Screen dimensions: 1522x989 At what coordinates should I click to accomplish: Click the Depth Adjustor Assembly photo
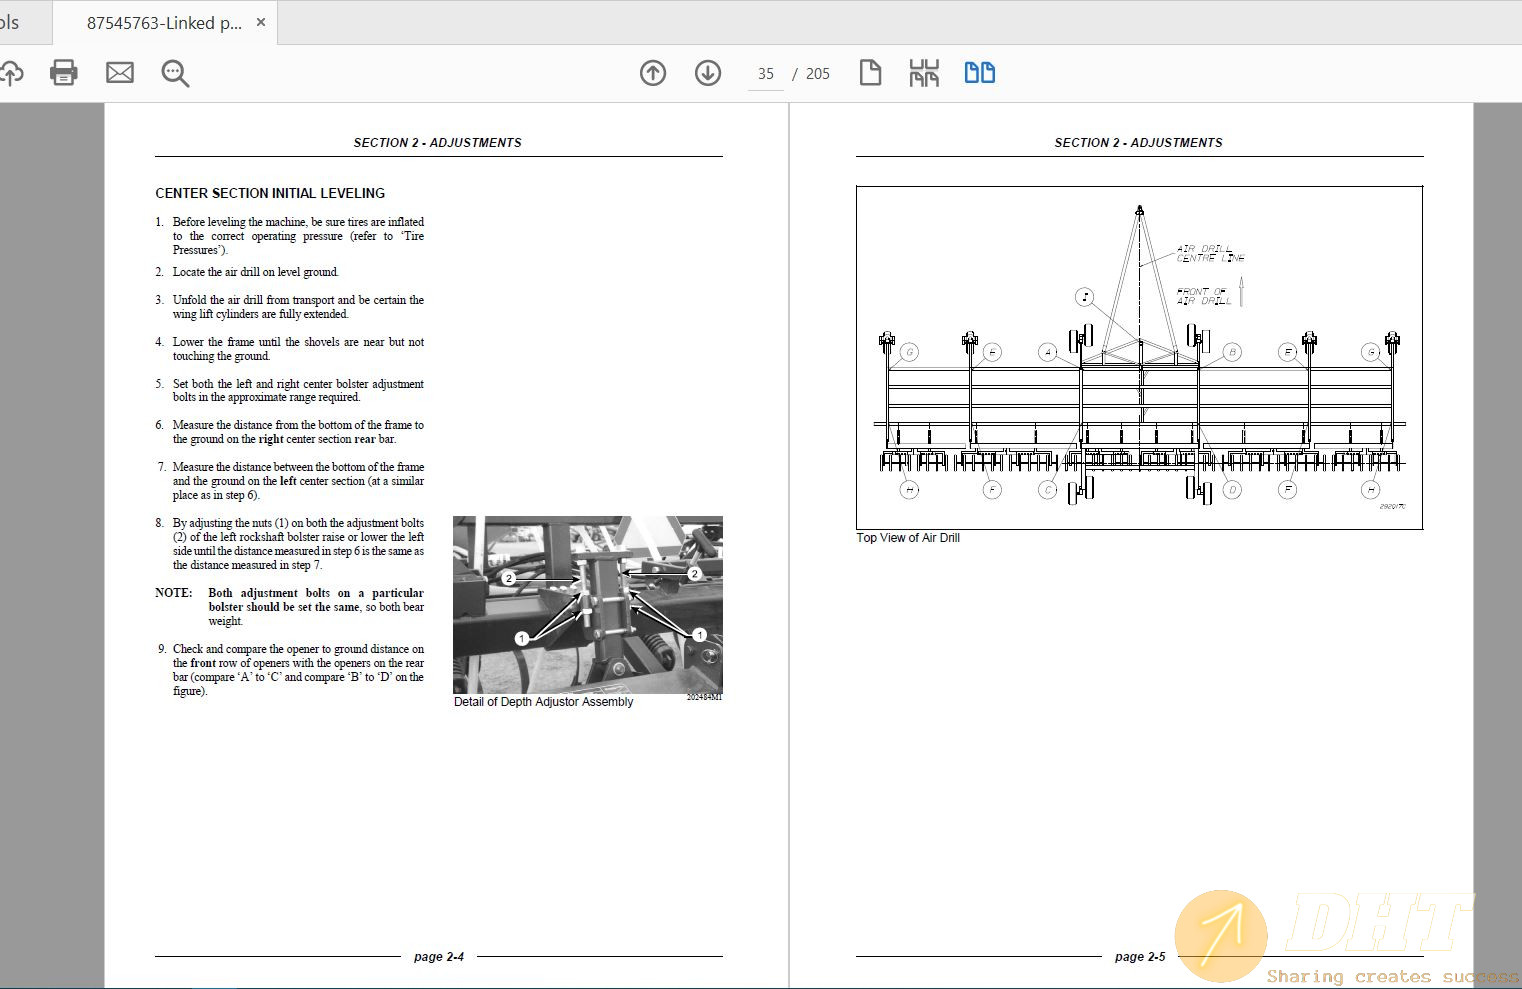pos(587,604)
